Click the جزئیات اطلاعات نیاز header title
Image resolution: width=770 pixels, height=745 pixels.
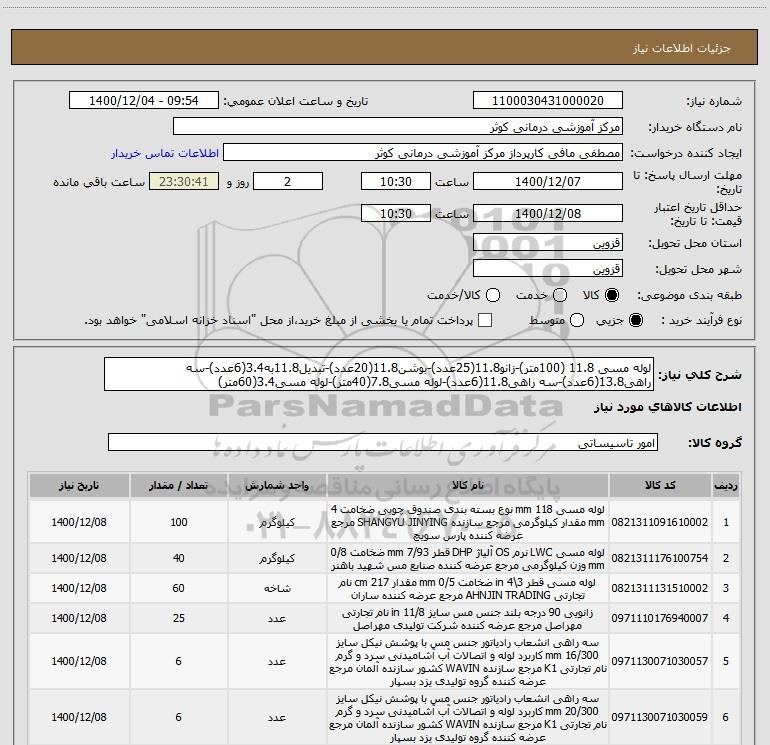coord(682,48)
